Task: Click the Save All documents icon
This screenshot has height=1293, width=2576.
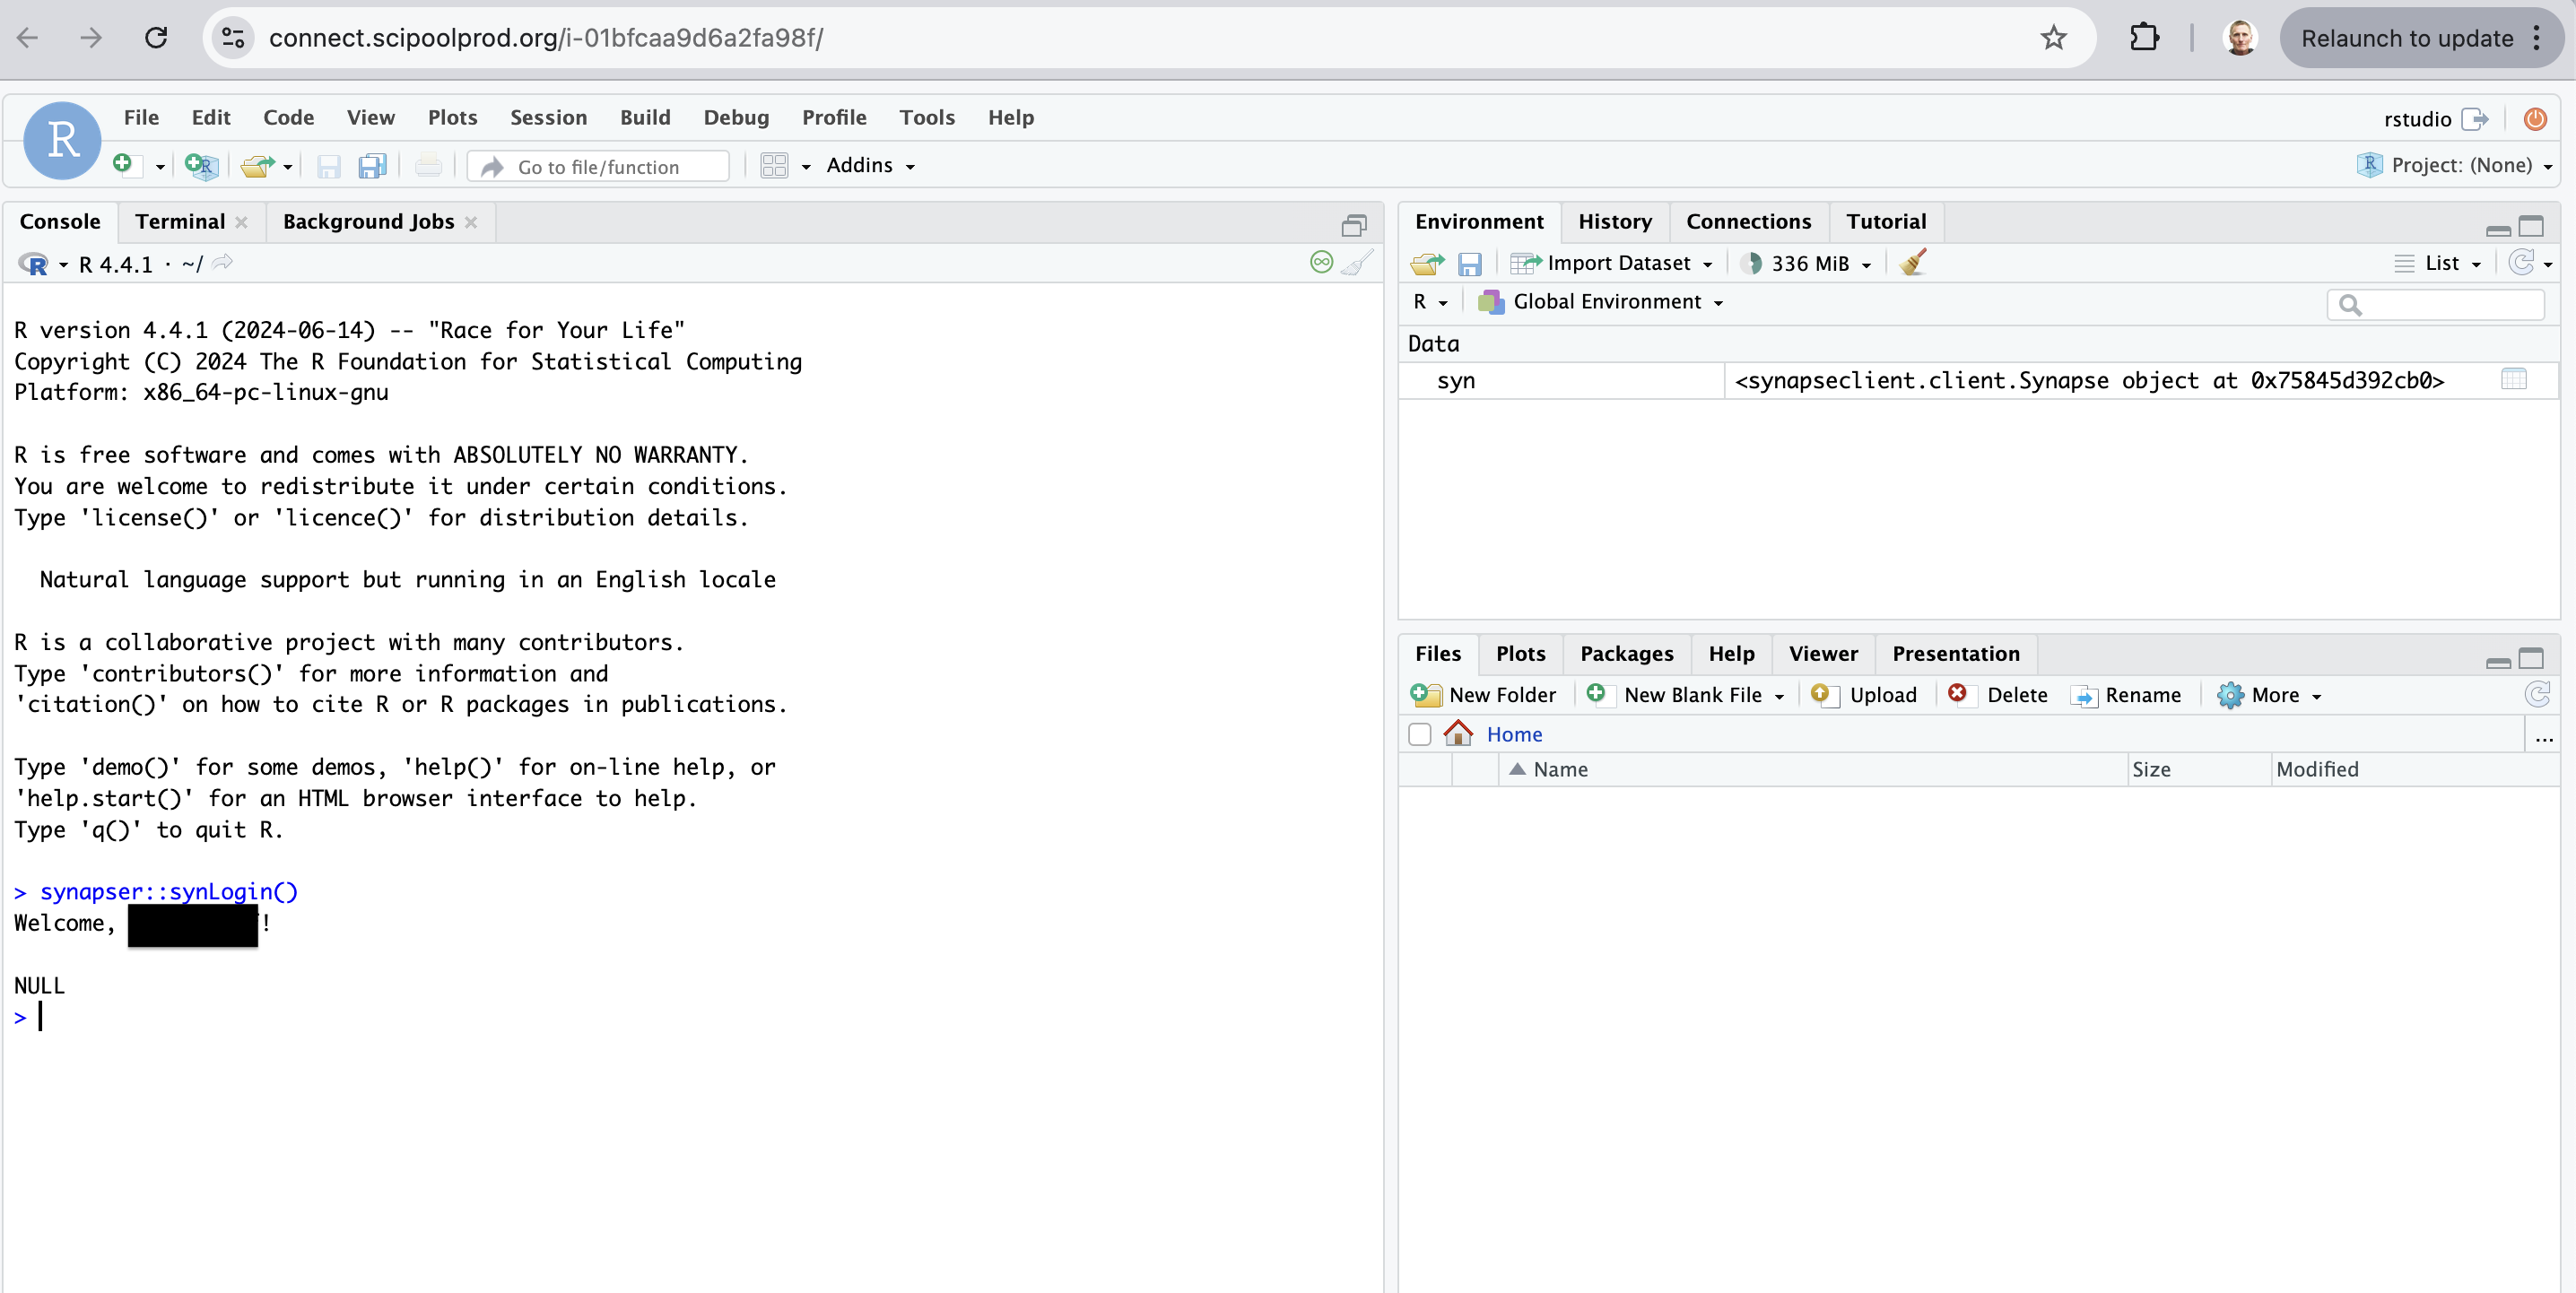Action: pos(373,166)
